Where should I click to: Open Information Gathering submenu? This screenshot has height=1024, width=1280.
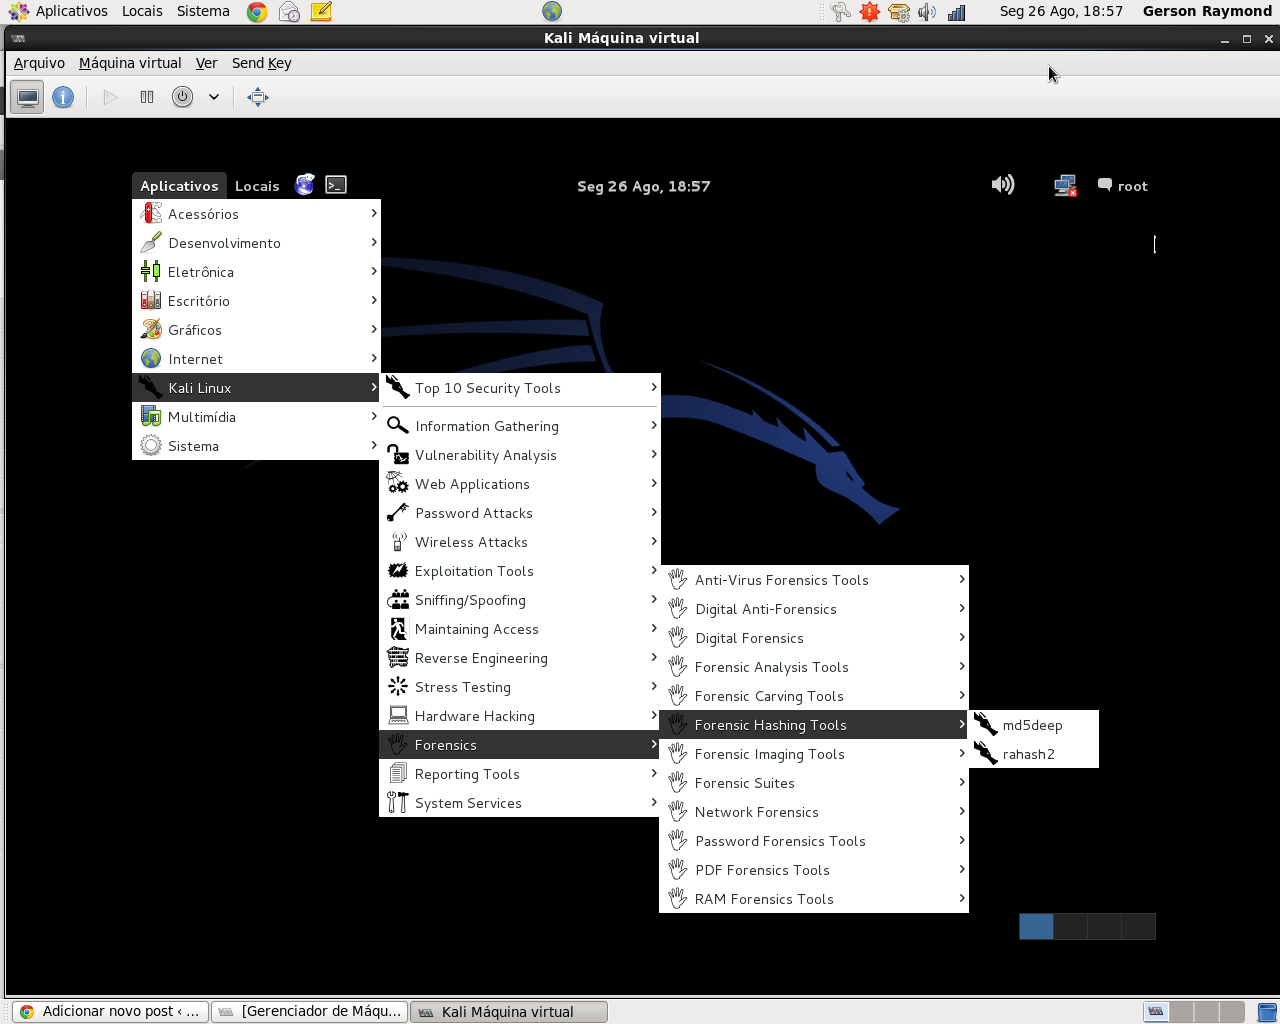(520, 426)
